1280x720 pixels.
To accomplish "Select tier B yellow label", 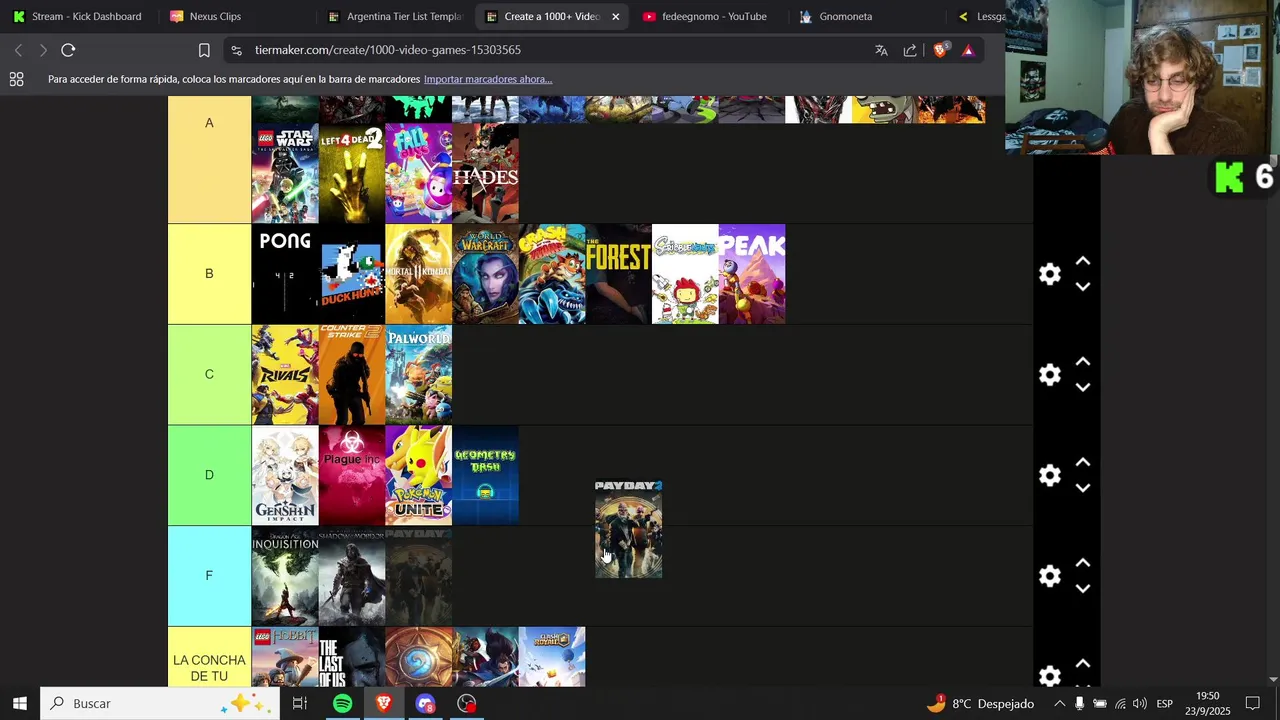I will pos(209,274).
